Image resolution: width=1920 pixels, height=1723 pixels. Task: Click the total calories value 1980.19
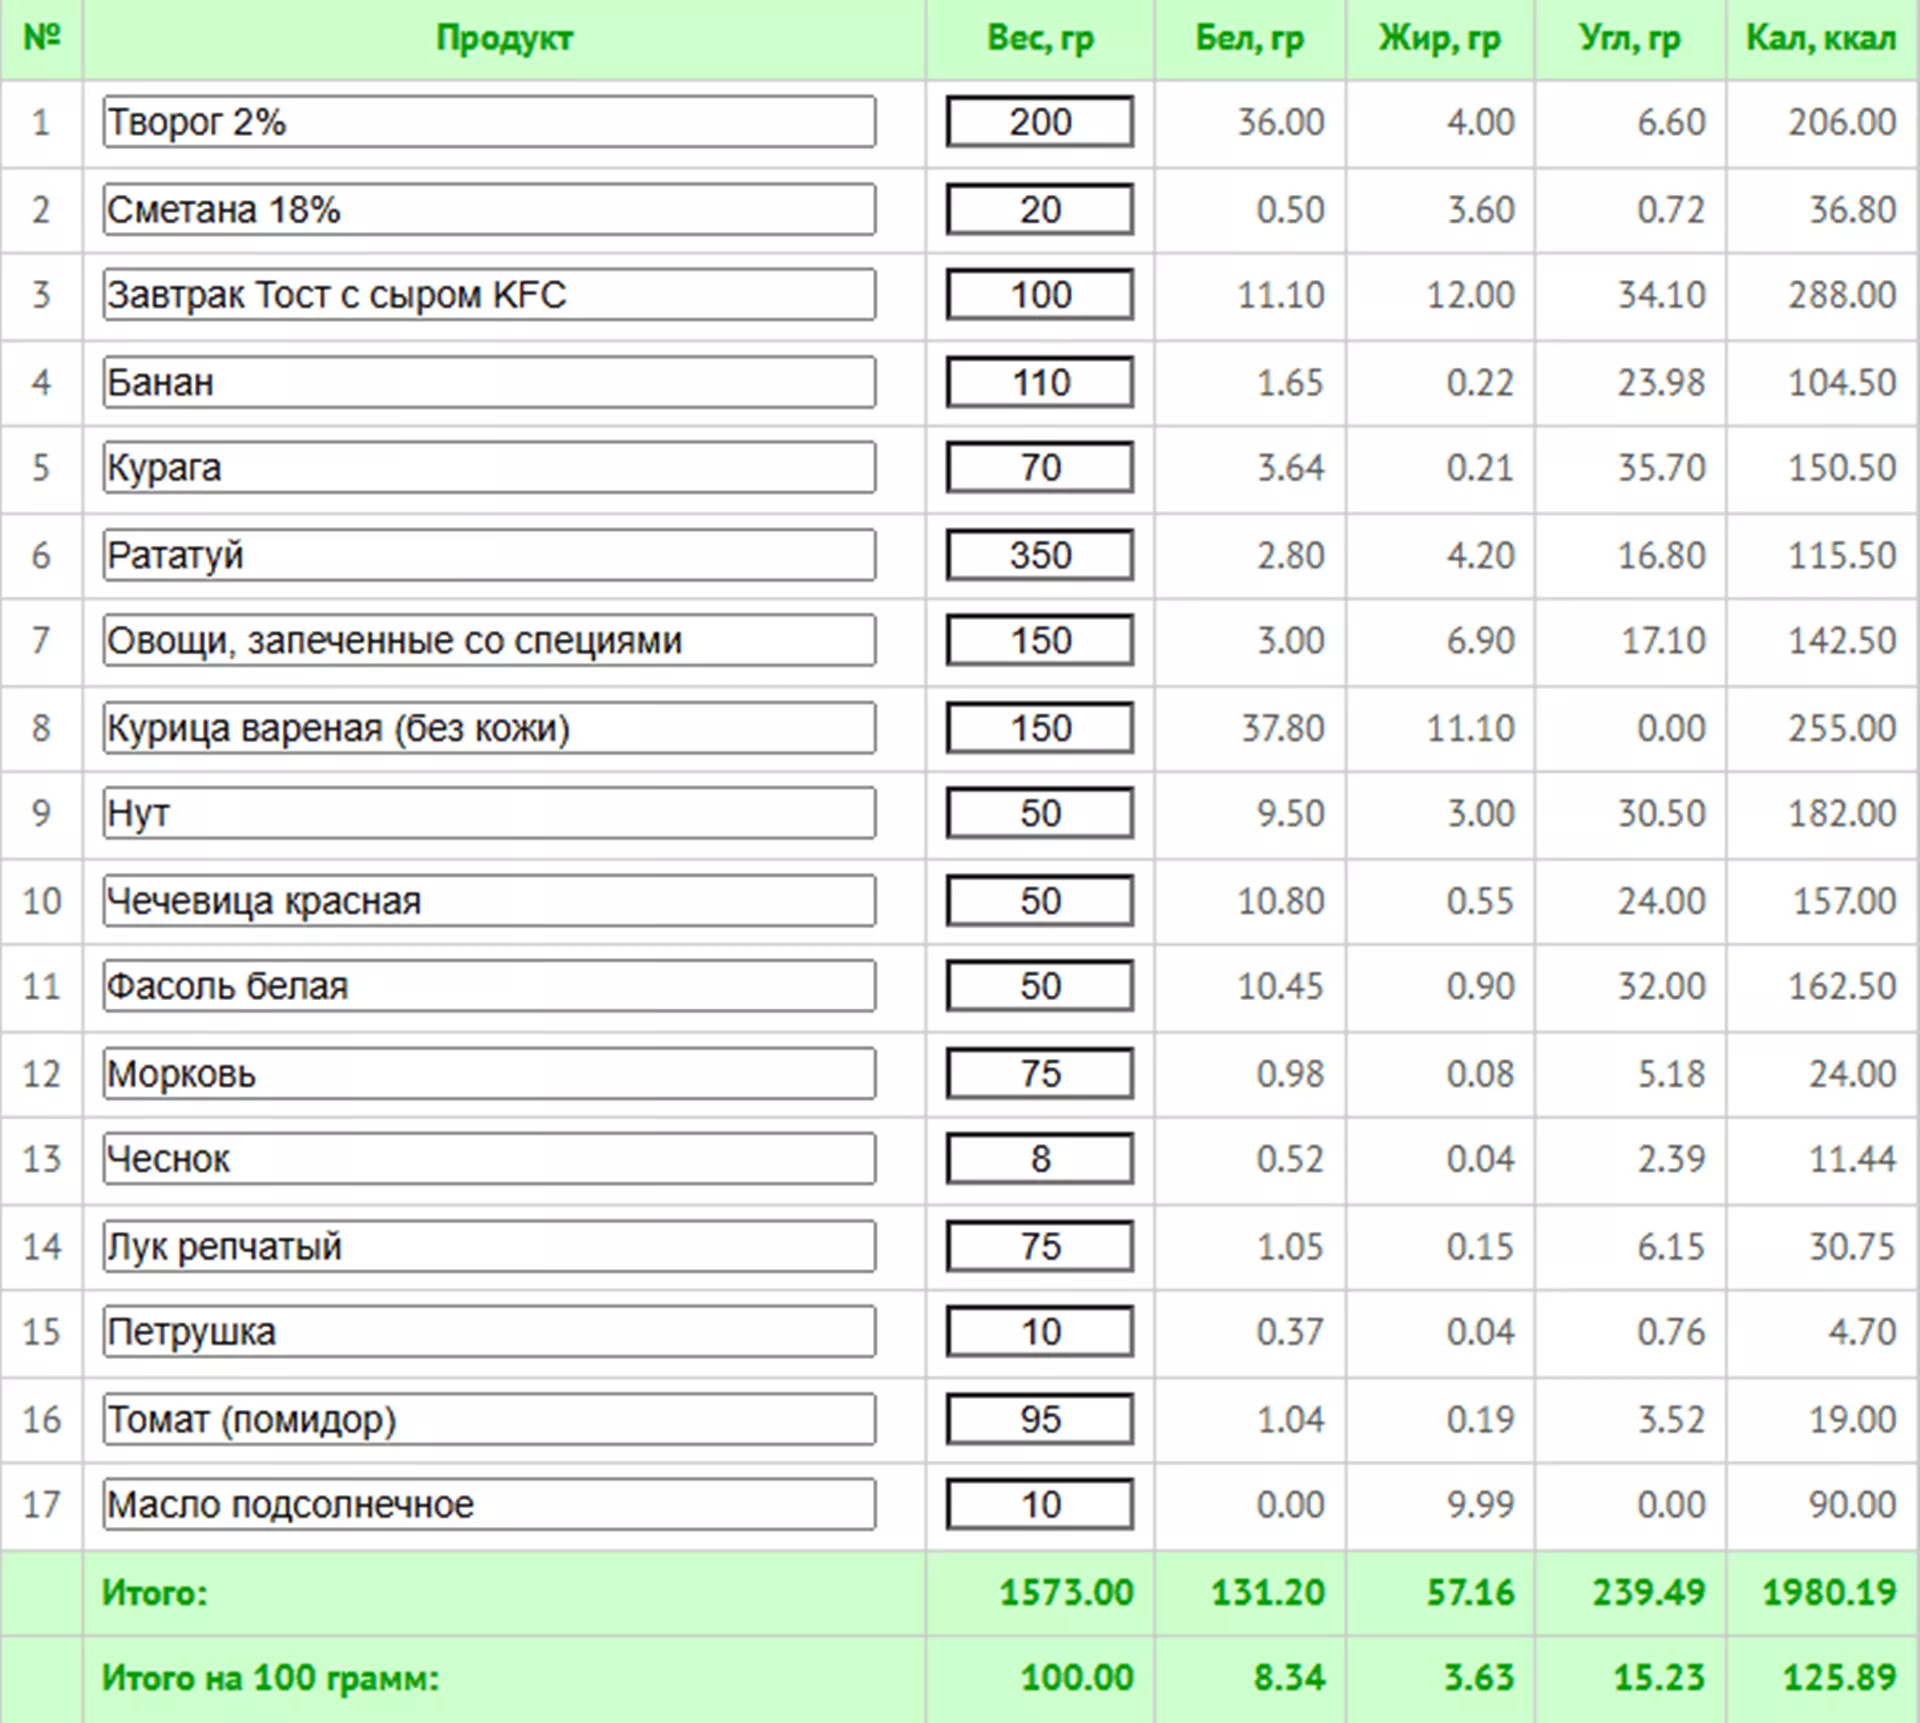pos(1828,1592)
